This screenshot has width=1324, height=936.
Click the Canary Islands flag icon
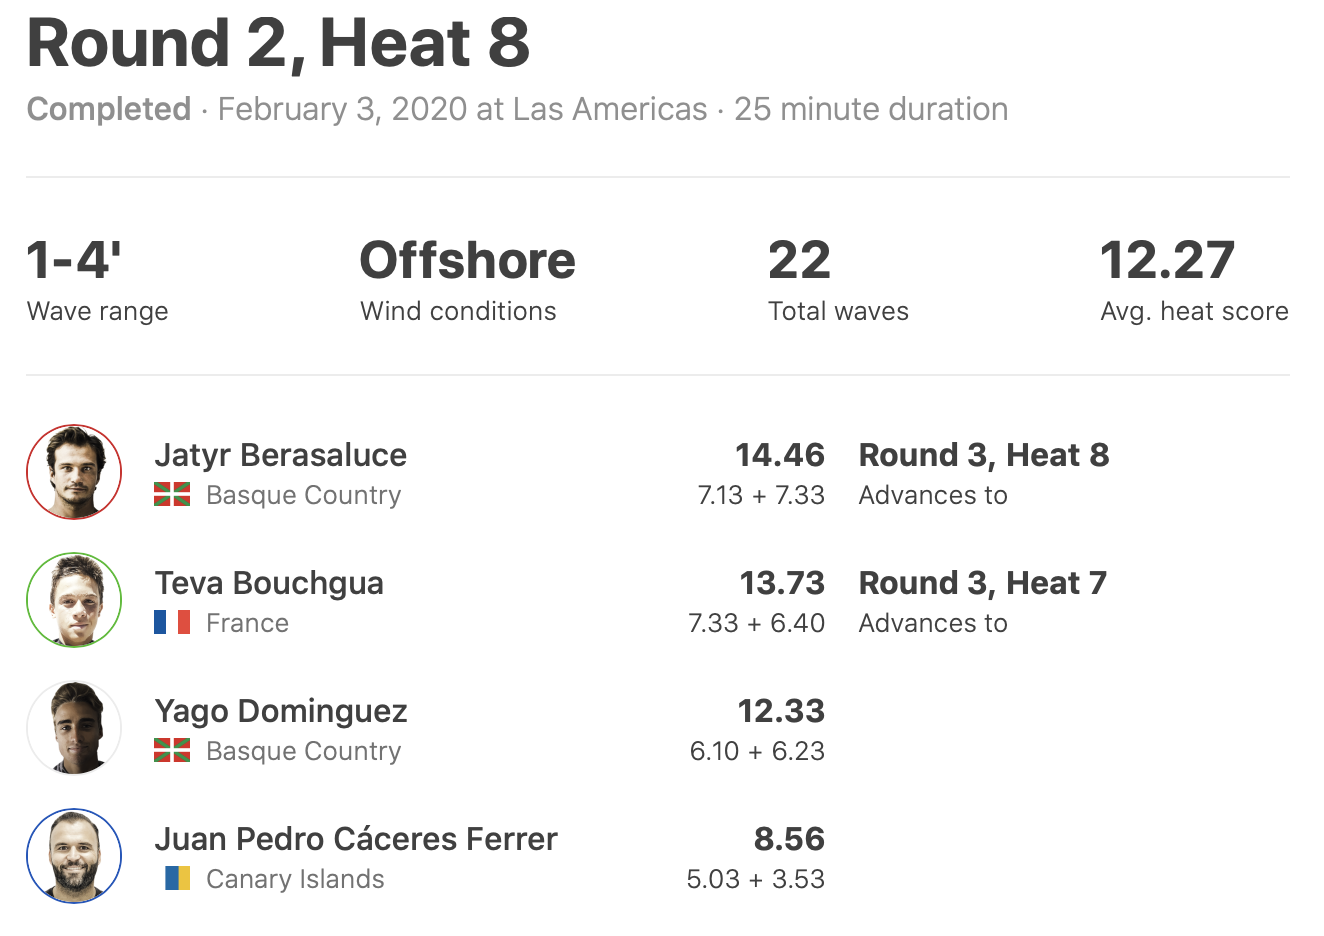pos(177,879)
